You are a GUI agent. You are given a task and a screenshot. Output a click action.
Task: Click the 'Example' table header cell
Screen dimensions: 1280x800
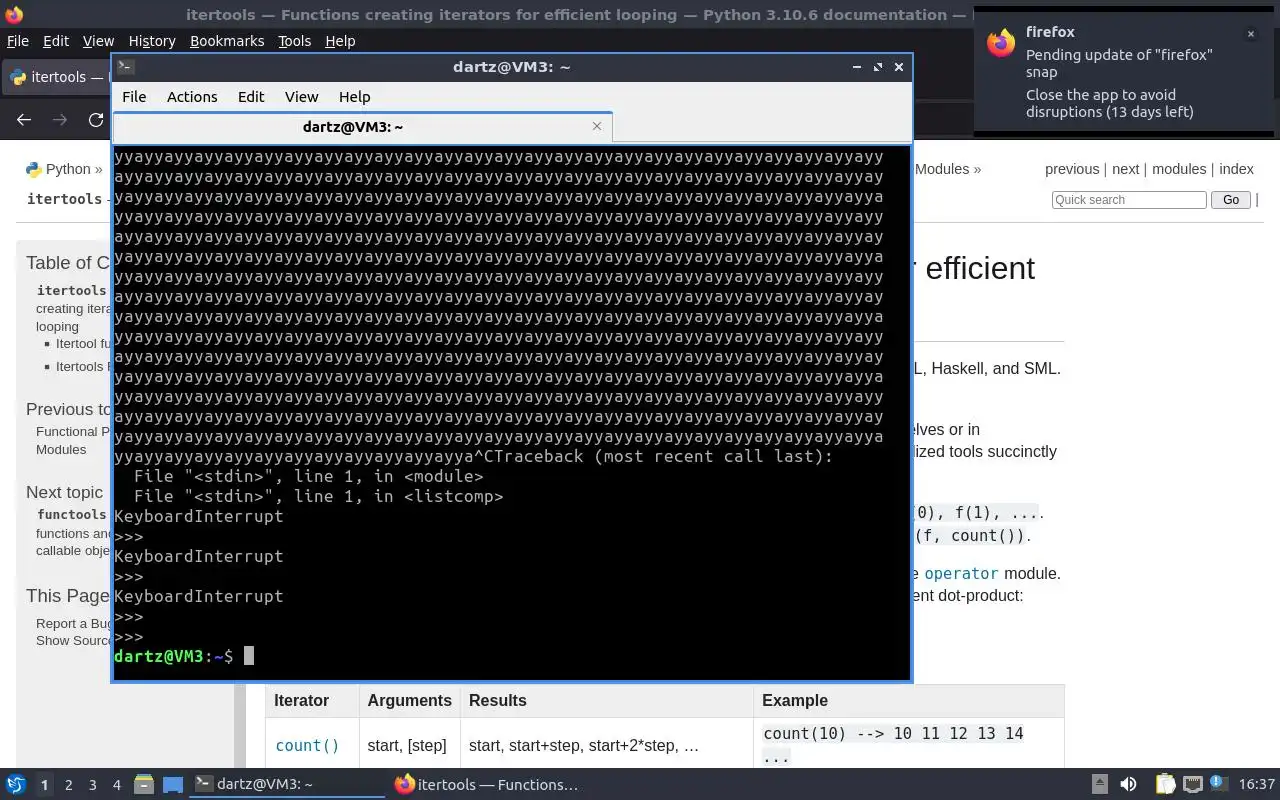908,701
